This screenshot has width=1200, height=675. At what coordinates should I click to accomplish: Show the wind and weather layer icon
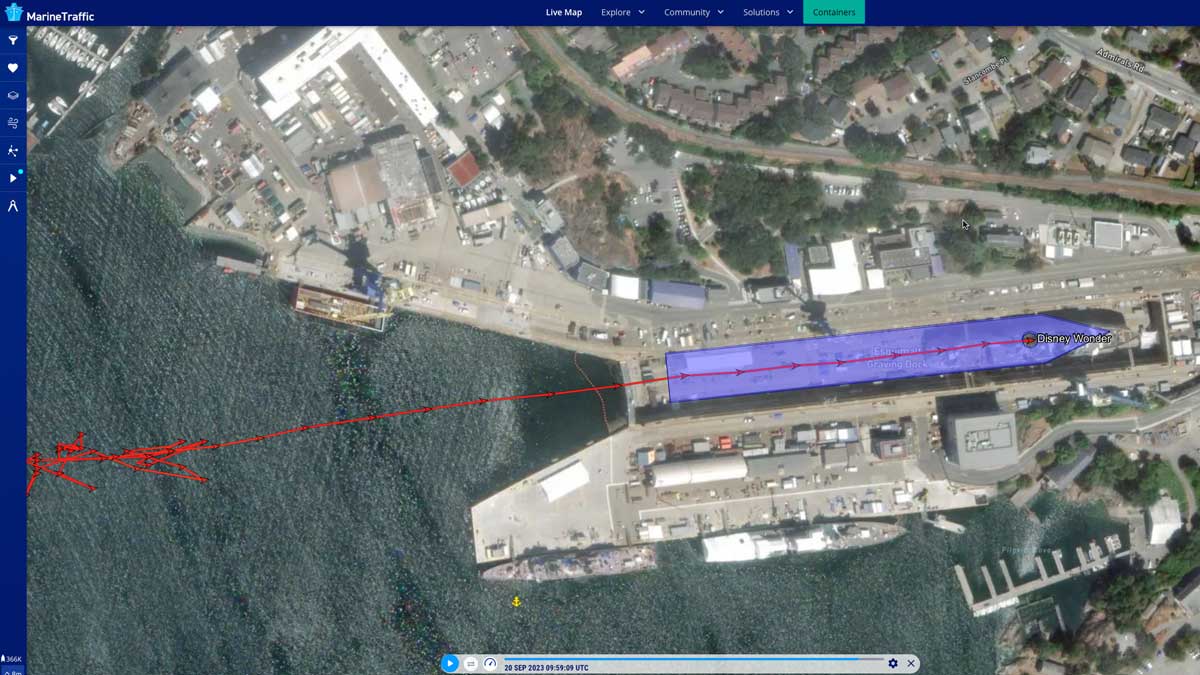click(13, 123)
